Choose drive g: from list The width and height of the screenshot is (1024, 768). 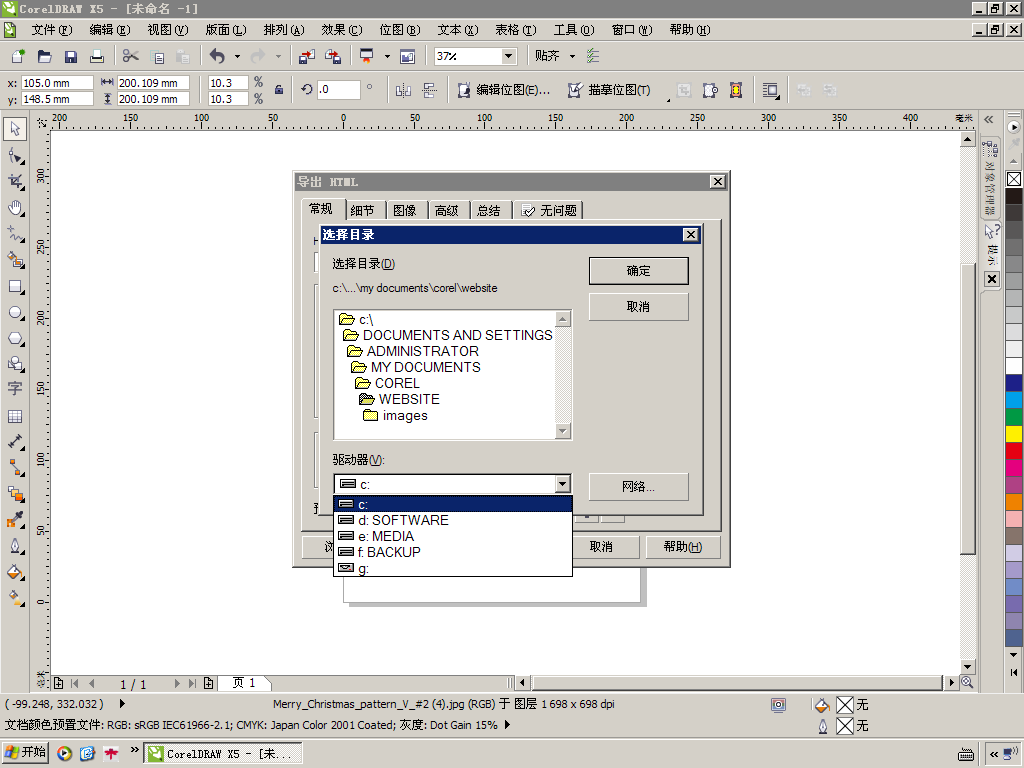pyautogui.click(x=453, y=568)
